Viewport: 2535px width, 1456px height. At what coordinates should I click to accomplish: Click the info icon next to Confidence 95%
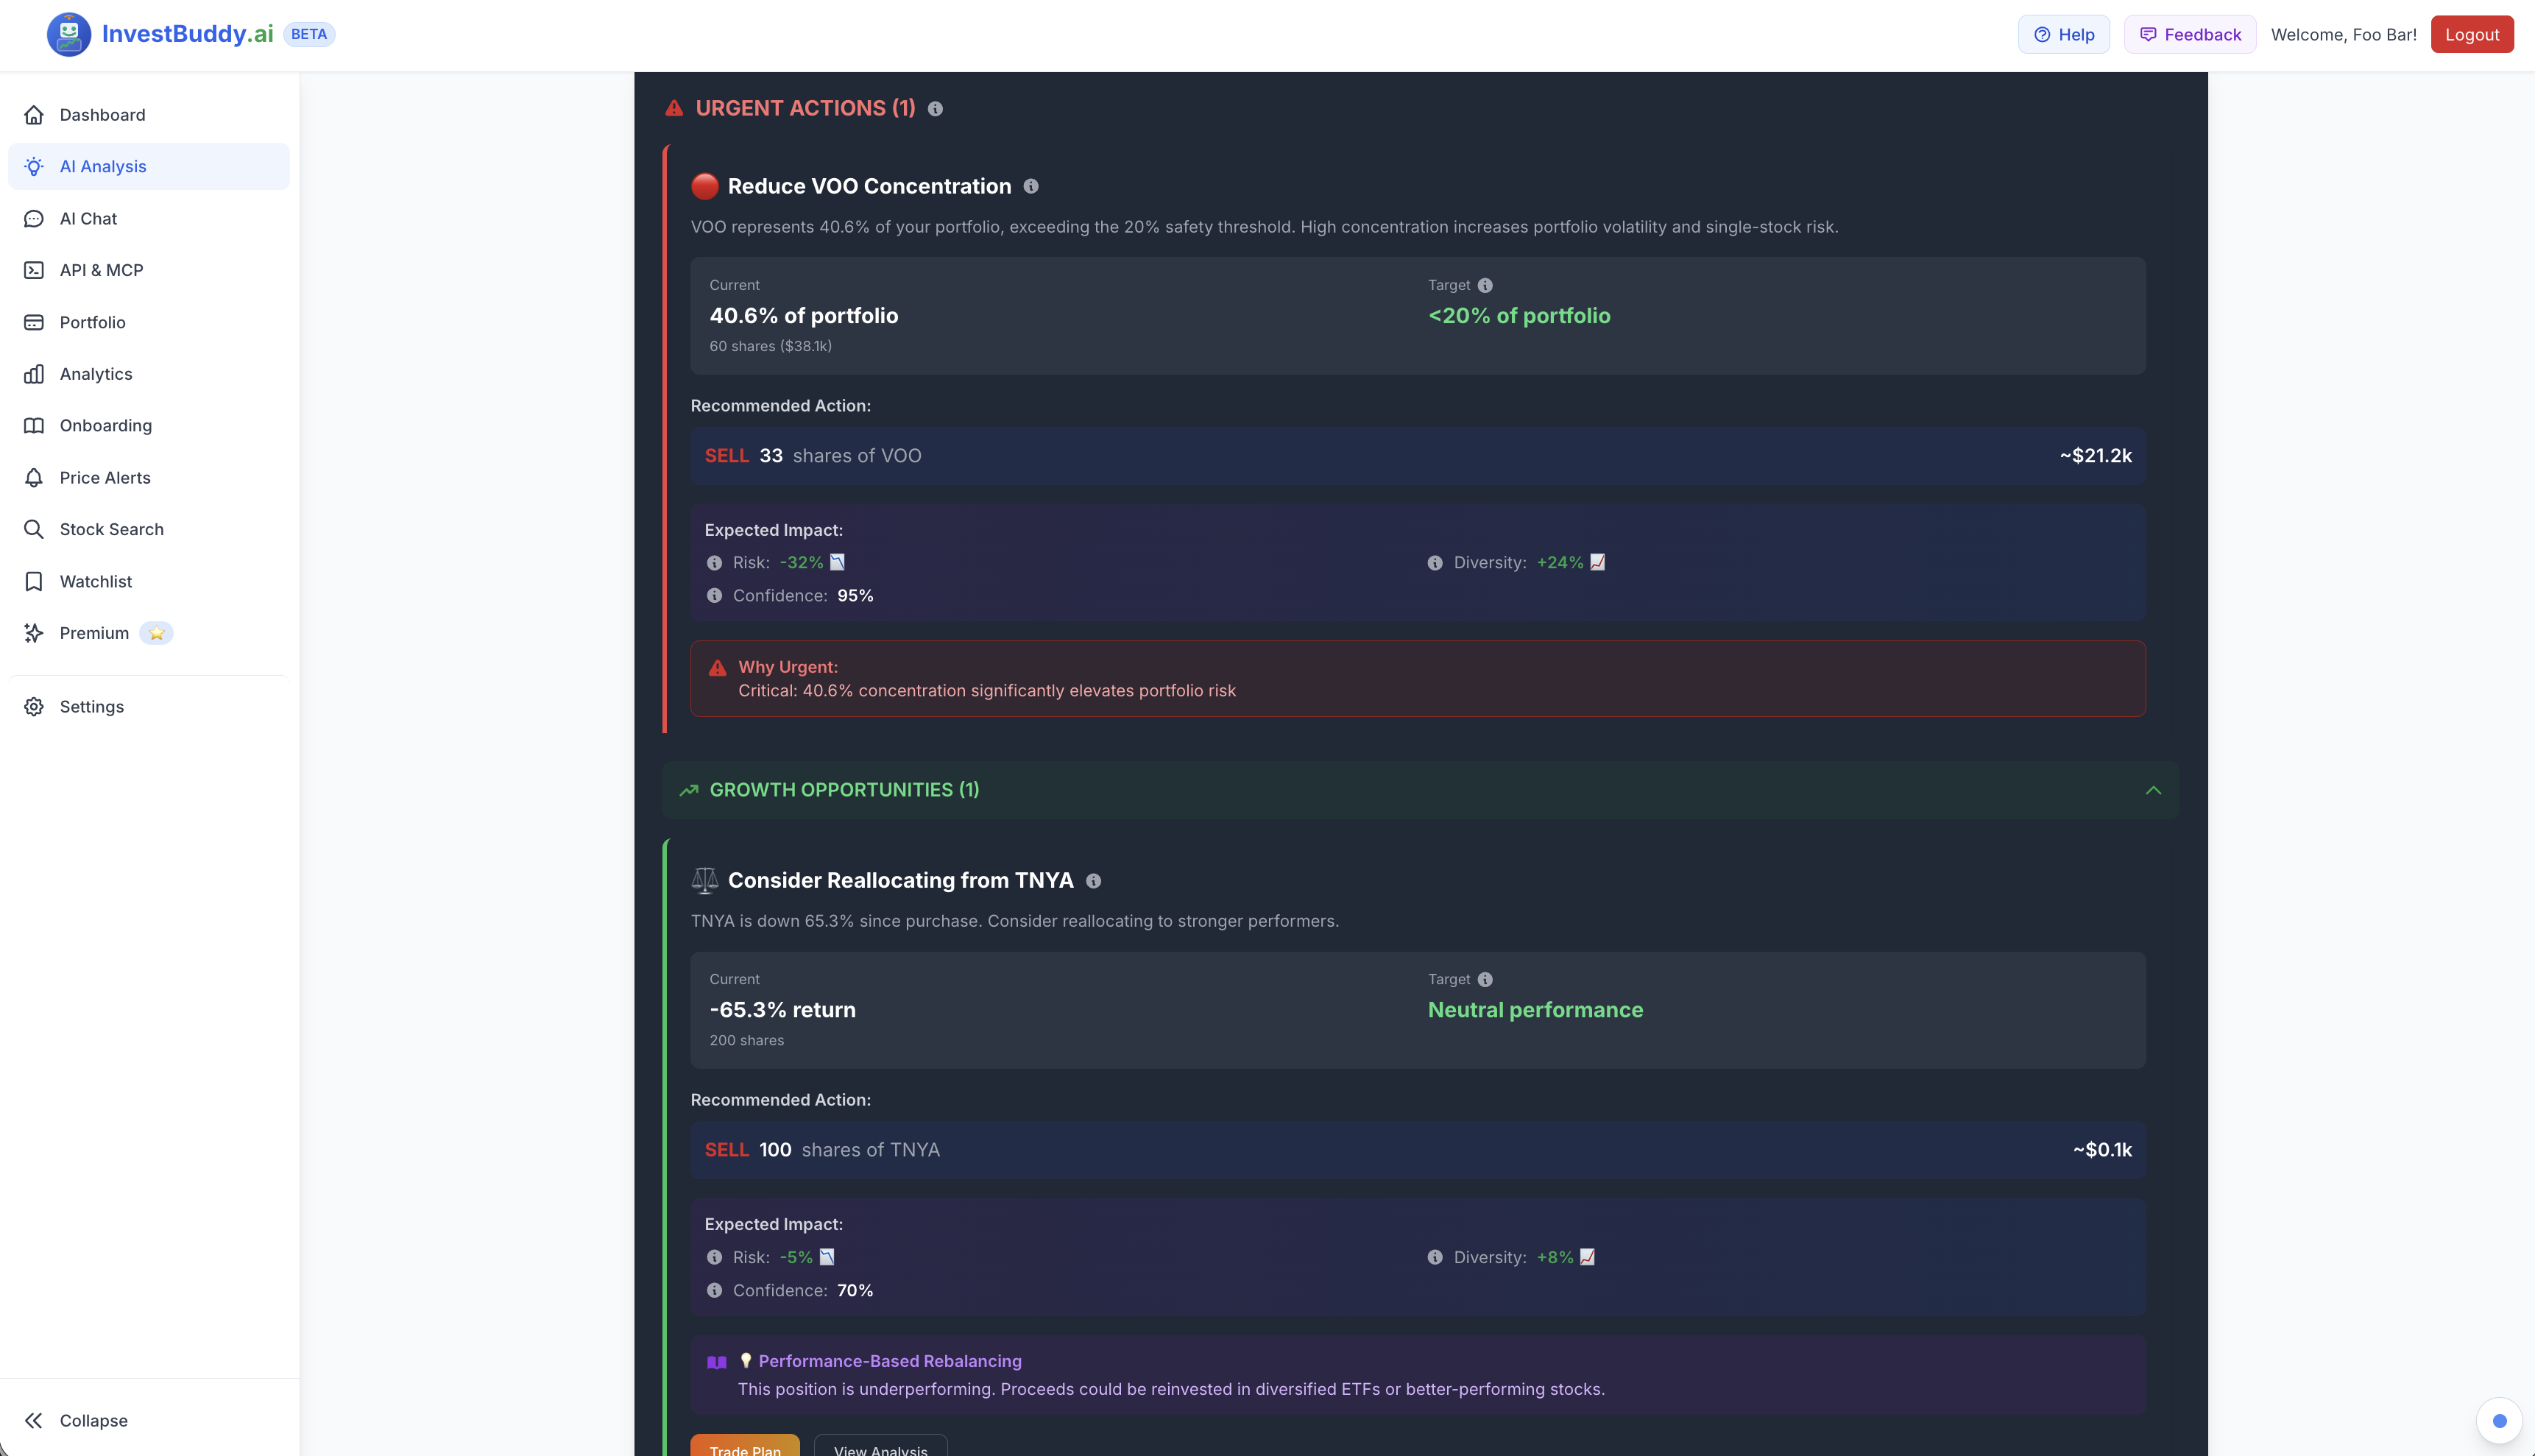pyautogui.click(x=714, y=595)
